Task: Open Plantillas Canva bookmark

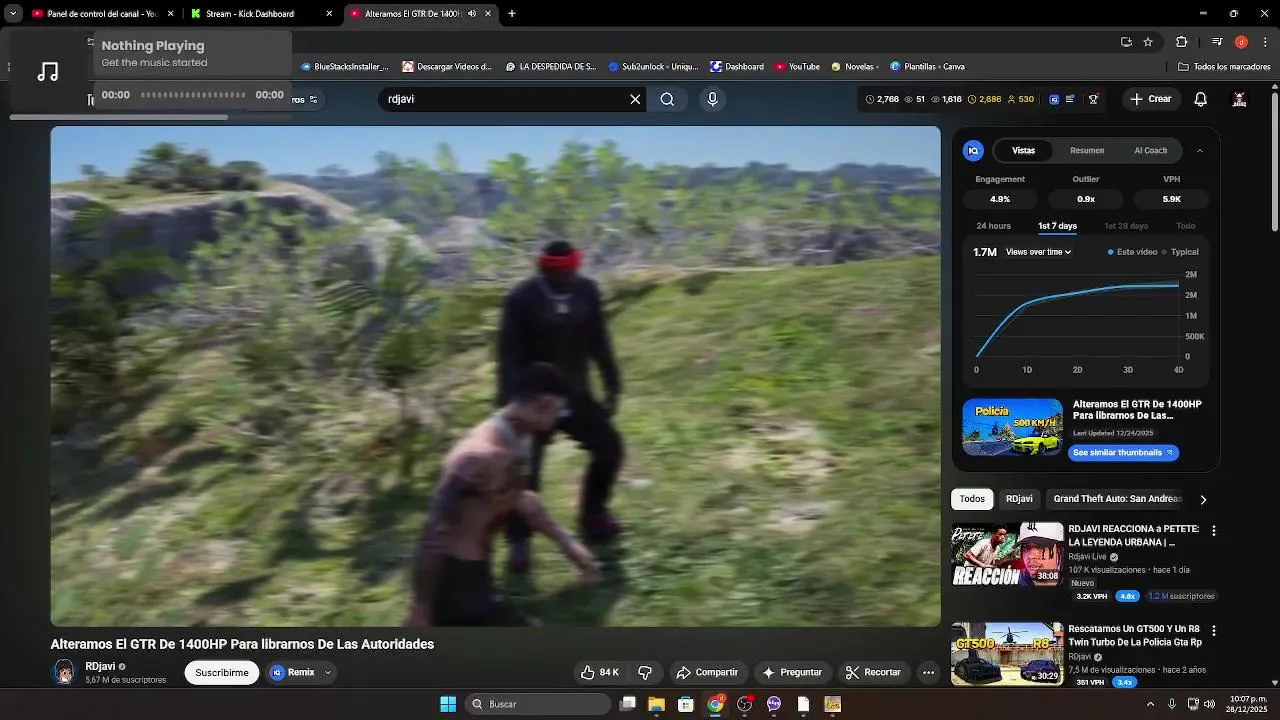Action: click(x=927, y=66)
